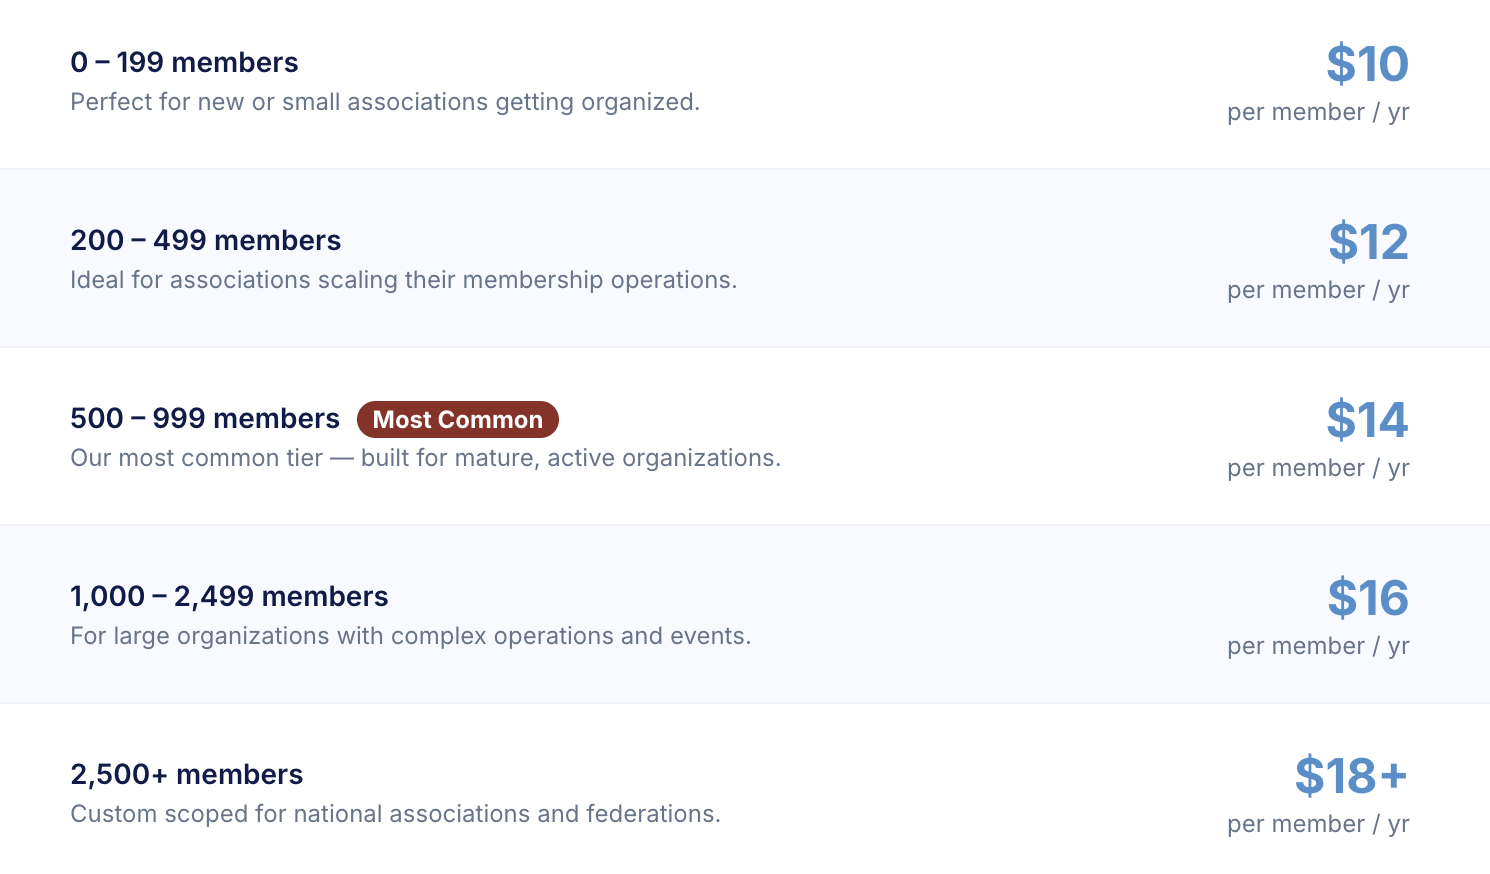Select the 1,000 – 2,499 members tier heading
The width and height of the screenshot is (1490, 874).
click(229, 596)
